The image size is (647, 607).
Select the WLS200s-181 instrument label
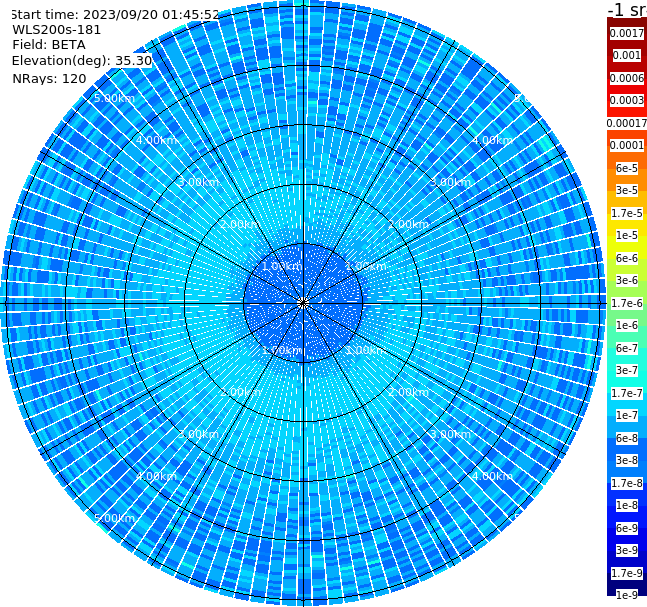[57, 30]
